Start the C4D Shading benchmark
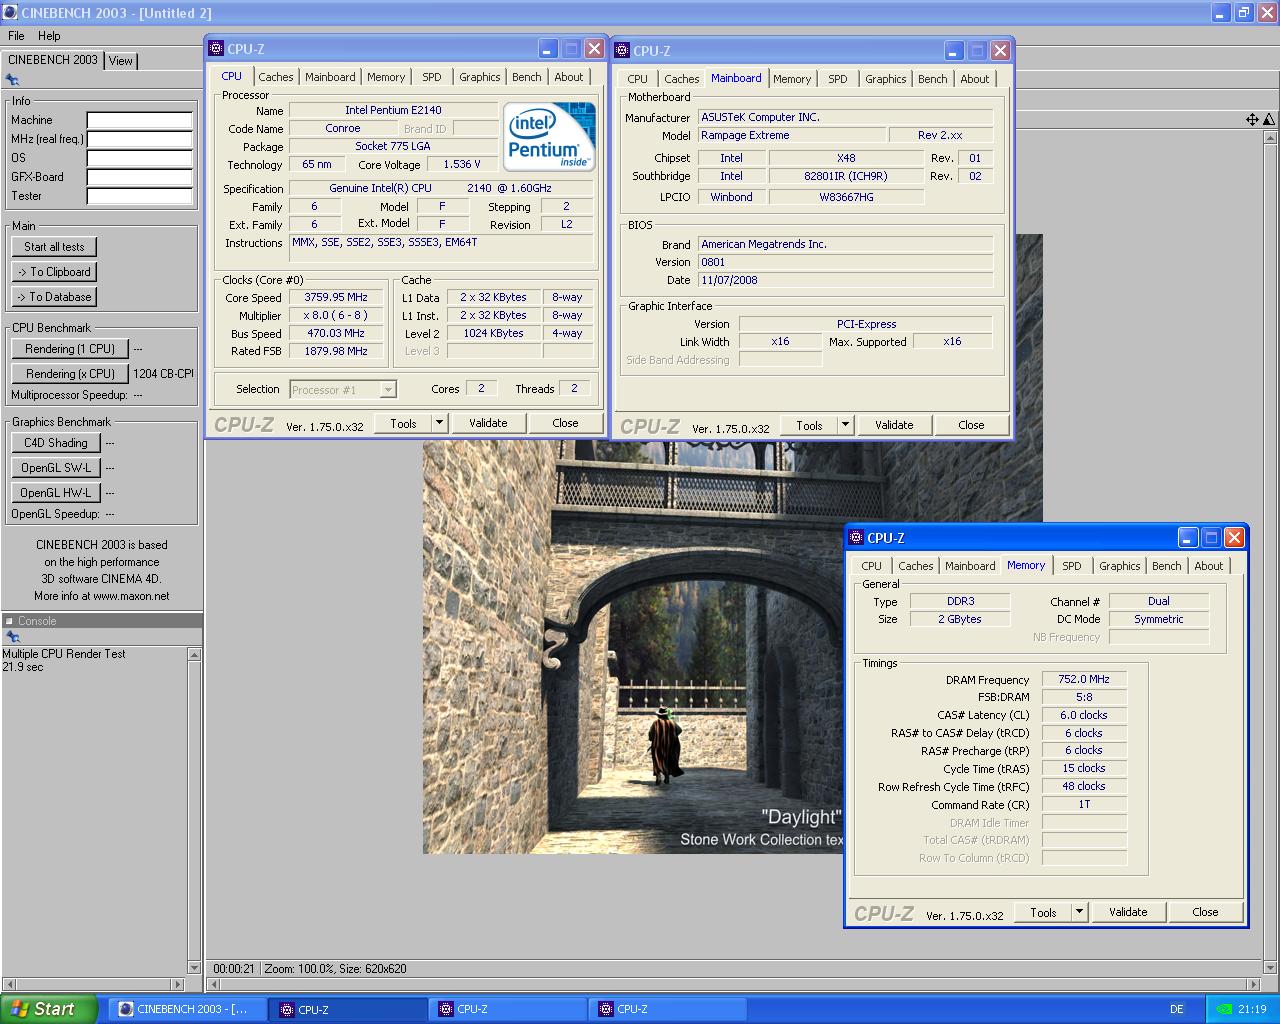Screen dimensions: 1280x1024 (x=56, y=443)
